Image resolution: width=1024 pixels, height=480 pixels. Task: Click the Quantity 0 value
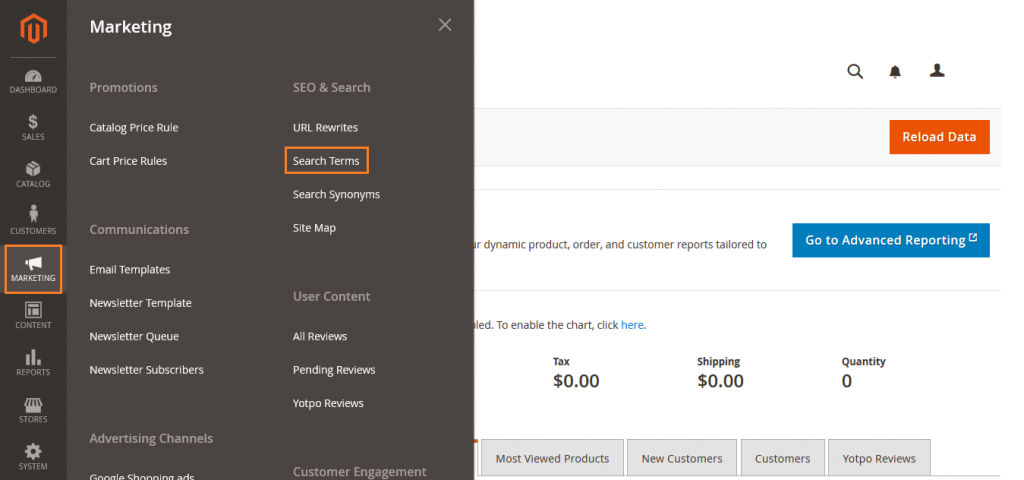847,381
